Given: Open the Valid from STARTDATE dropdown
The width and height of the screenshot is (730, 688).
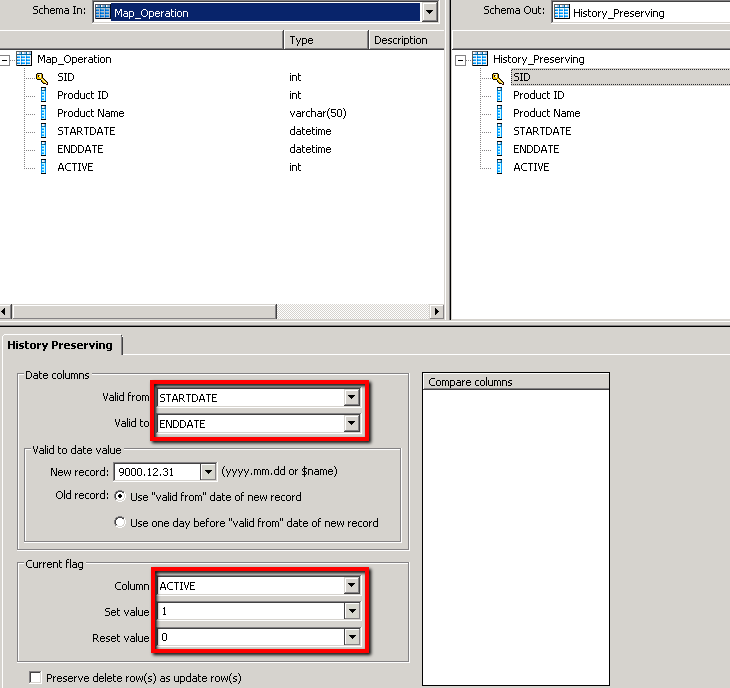Looking at the screenshot, I should 350,397.
